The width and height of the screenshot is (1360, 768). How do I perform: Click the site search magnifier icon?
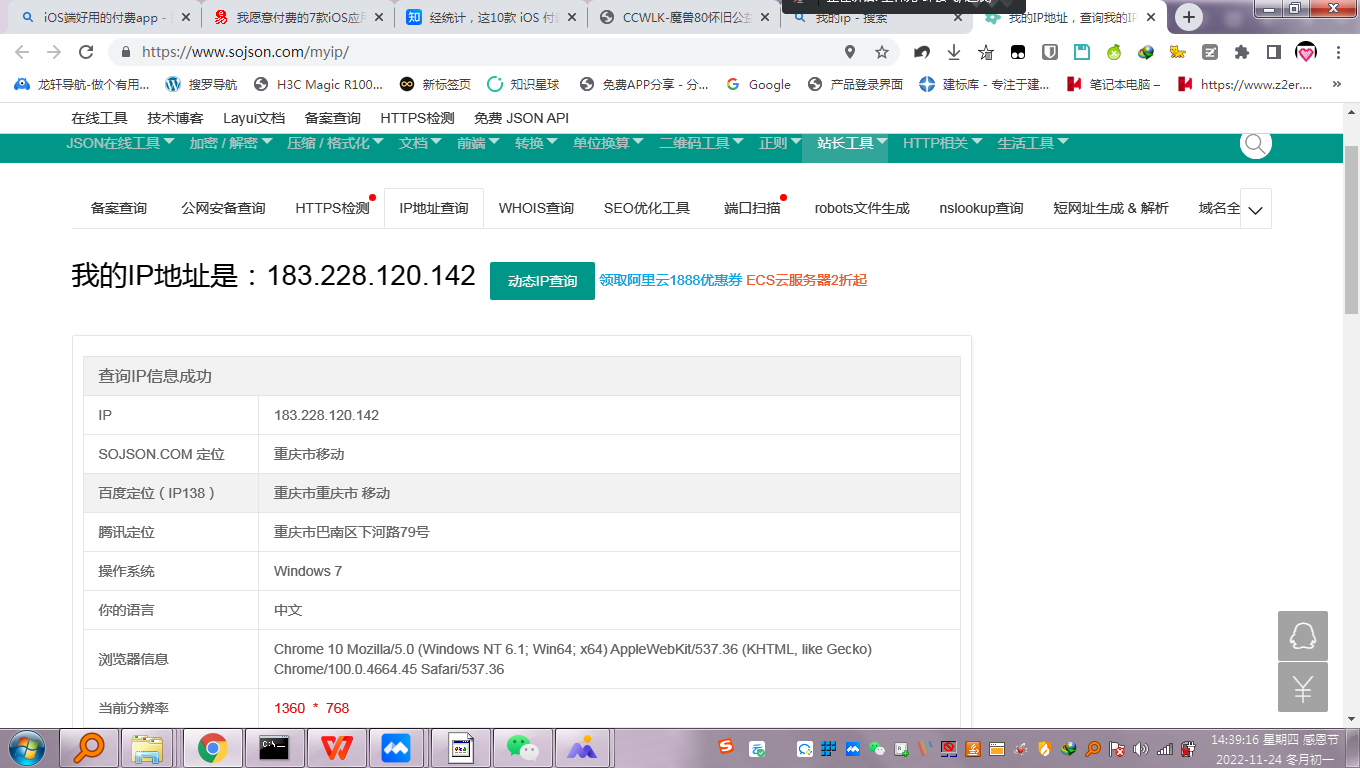click(x=1255, y=144)
